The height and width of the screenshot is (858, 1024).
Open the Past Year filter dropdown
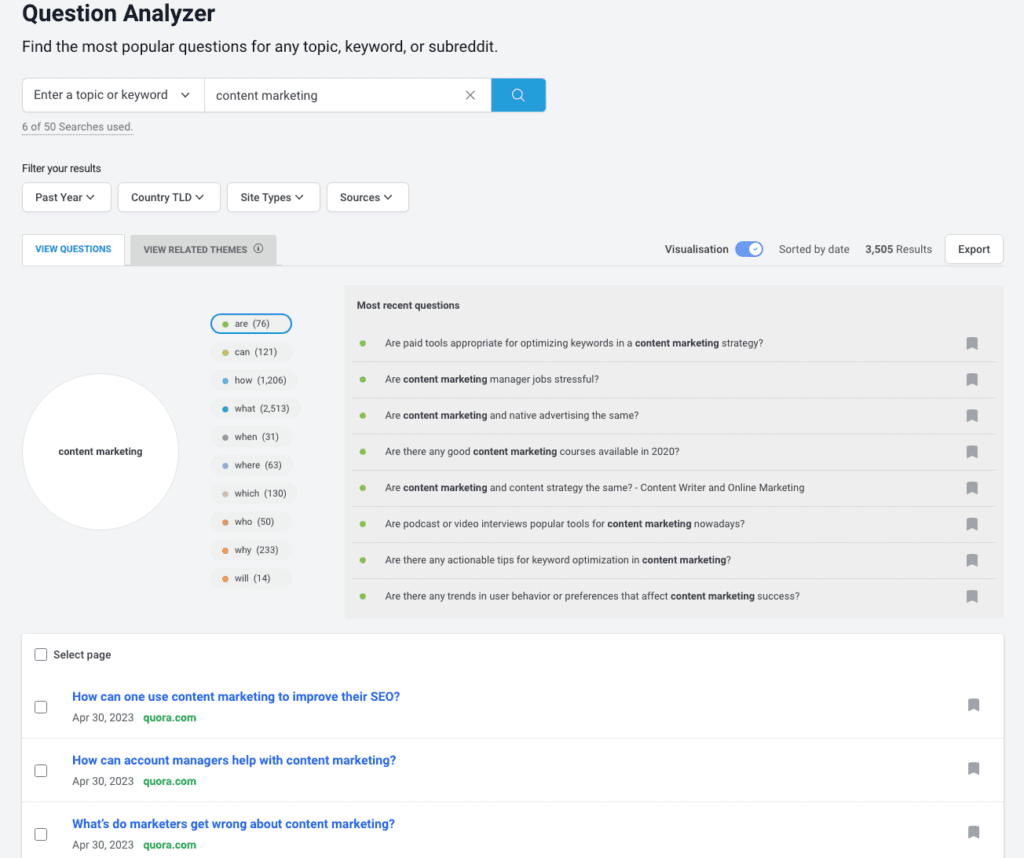pos(66,197)
